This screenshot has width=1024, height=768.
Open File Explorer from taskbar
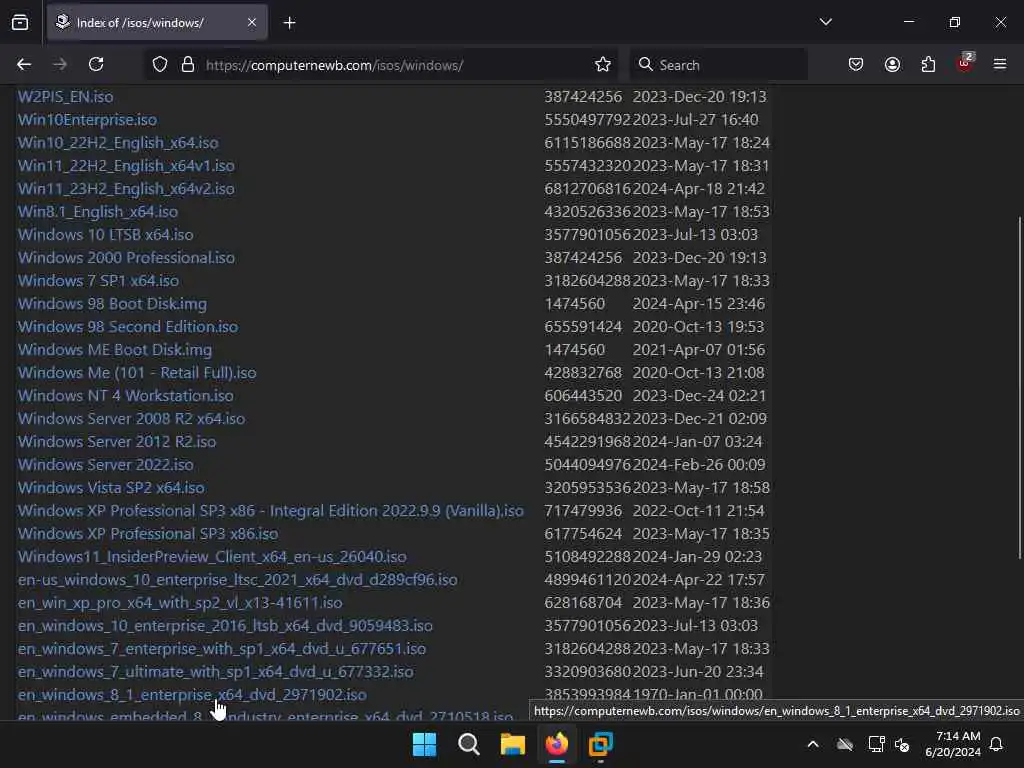coord(513,744)
